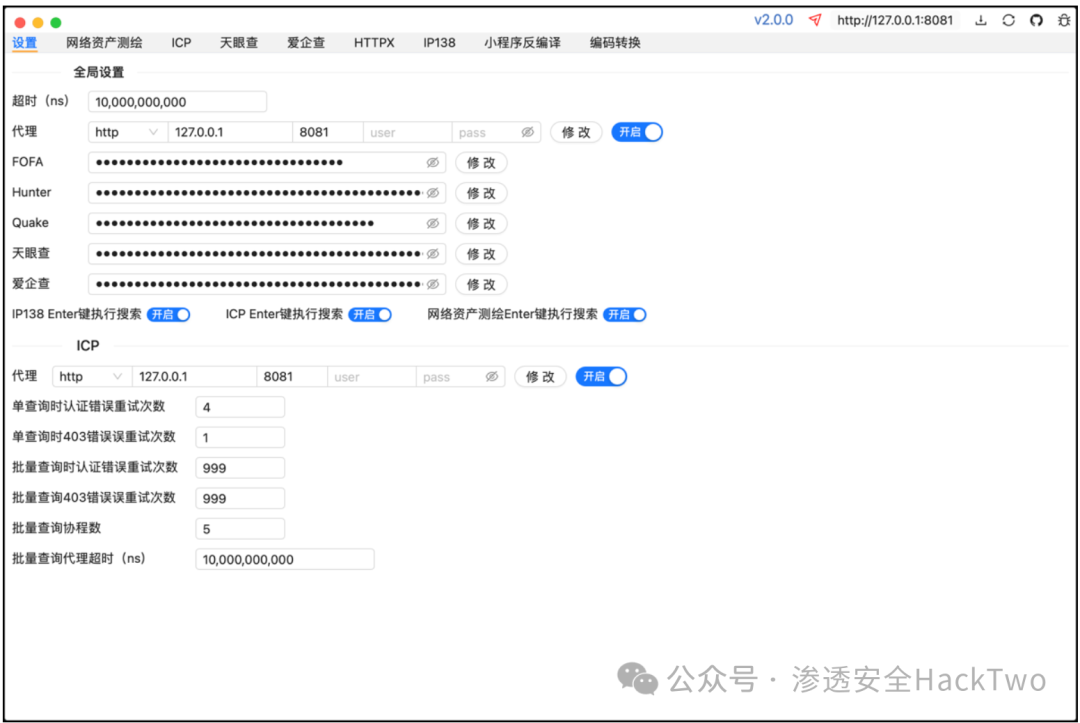Toggle ICP Enter键执行搜索 switch

[371, 315]
